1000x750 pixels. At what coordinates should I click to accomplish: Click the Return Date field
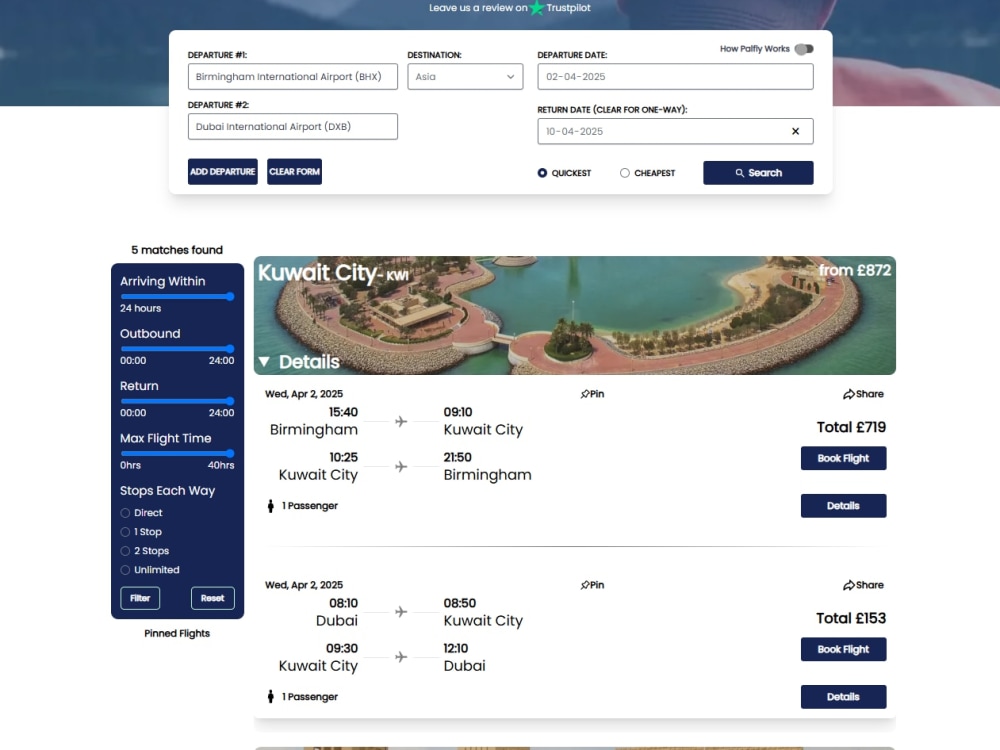coord(675,131)
